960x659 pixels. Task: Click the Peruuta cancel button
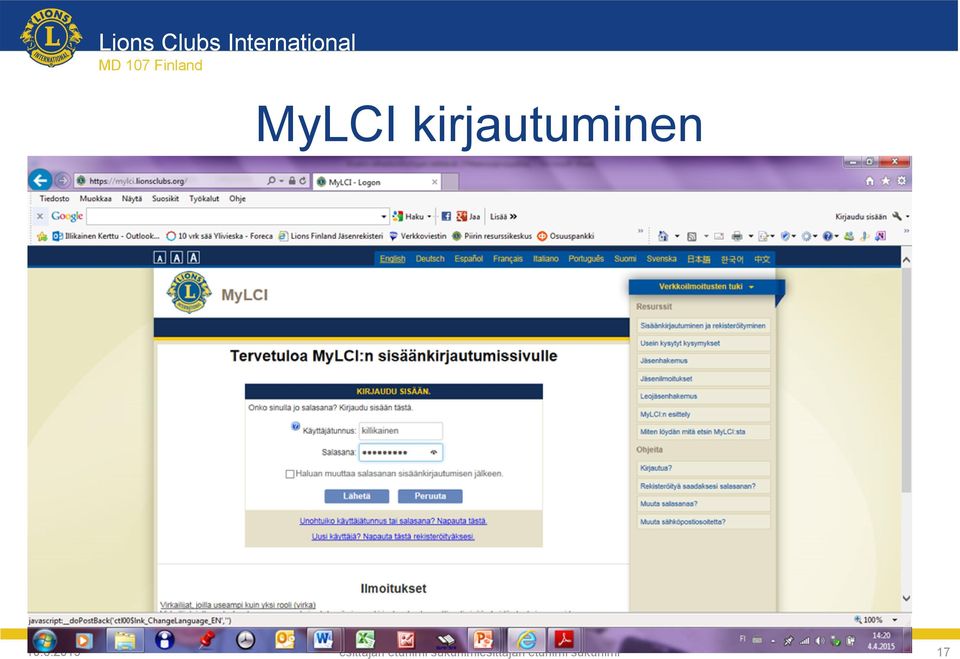(x=430, y=496)
